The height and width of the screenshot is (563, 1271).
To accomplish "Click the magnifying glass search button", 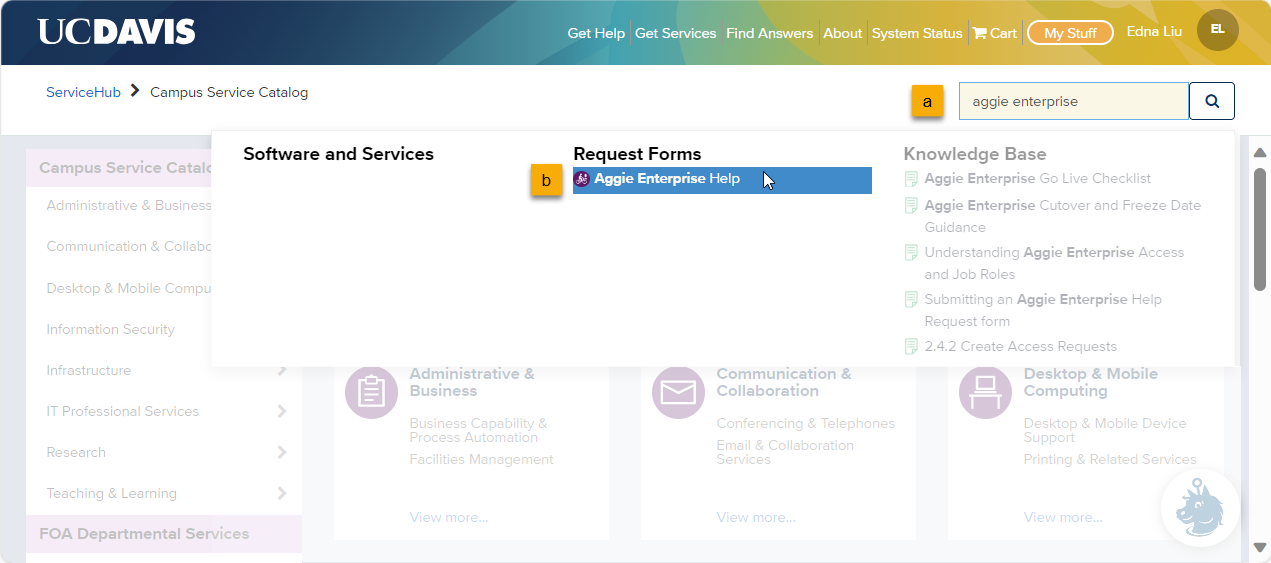I will click(1211, 101).
